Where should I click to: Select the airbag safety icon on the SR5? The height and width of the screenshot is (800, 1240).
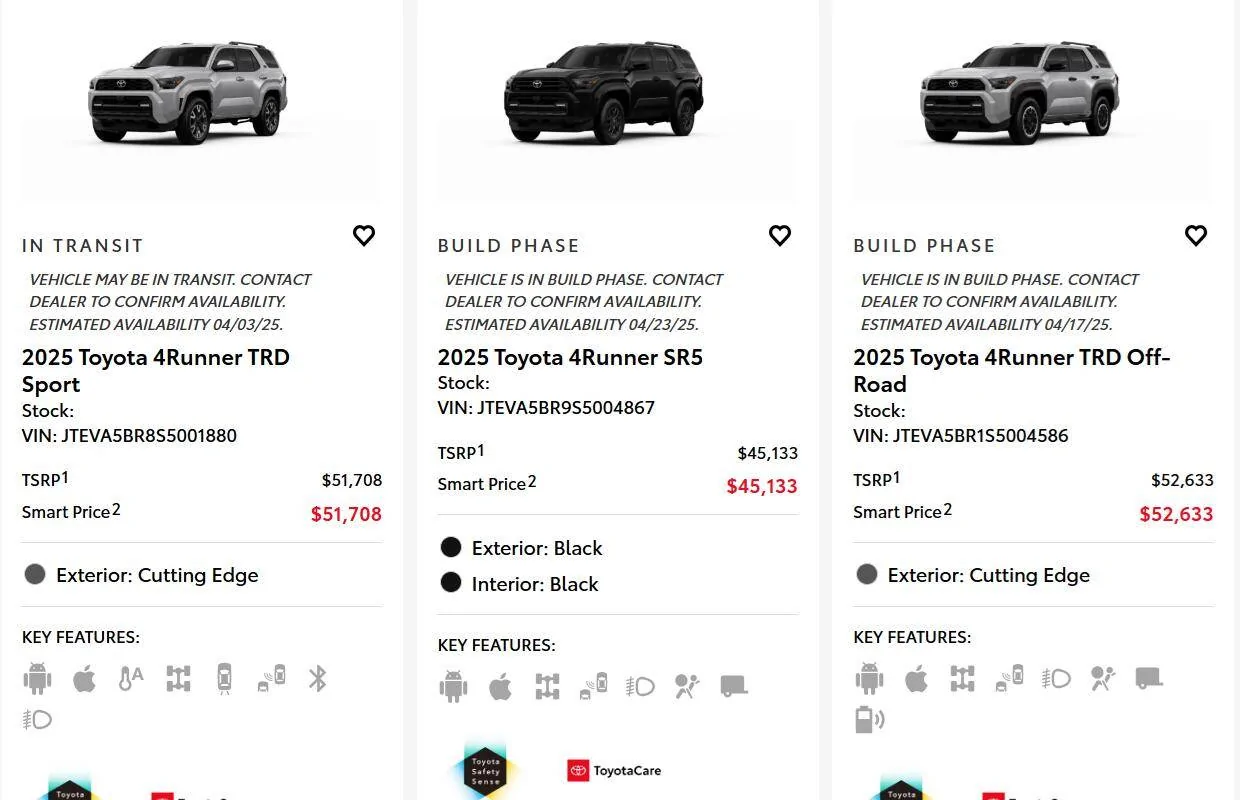686,686
